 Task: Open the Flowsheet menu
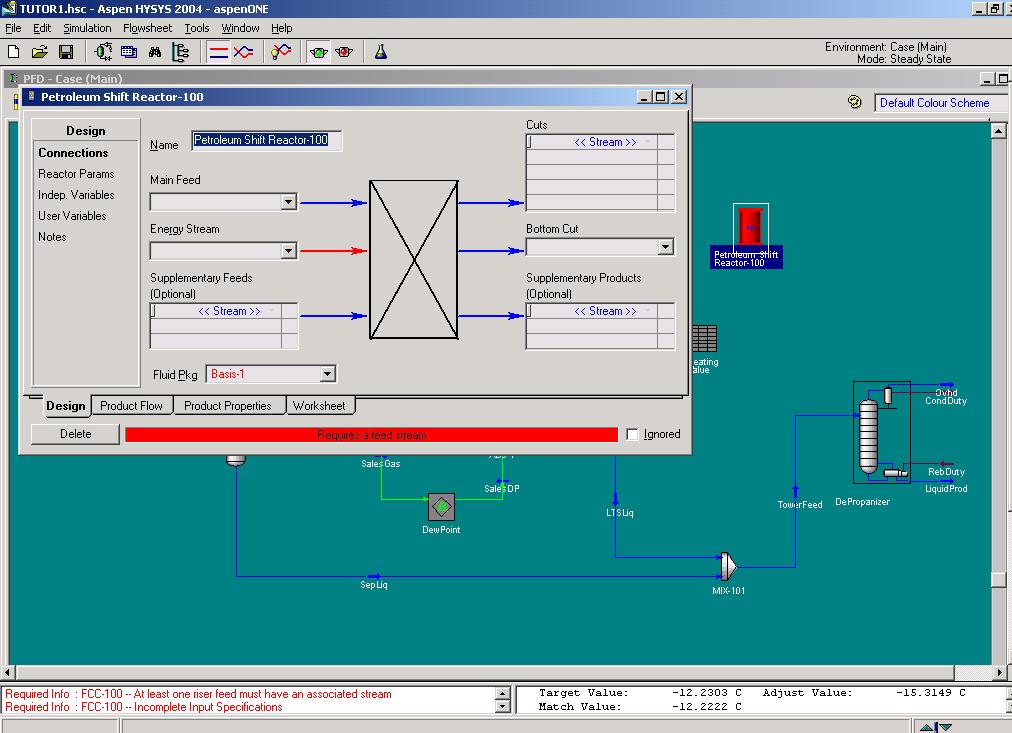(x=148, y=28)
